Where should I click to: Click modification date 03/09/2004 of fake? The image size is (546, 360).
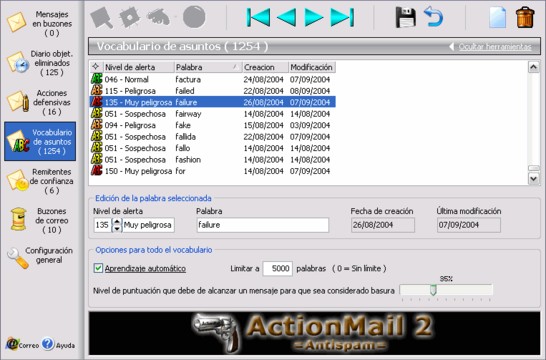coord(310,125)
